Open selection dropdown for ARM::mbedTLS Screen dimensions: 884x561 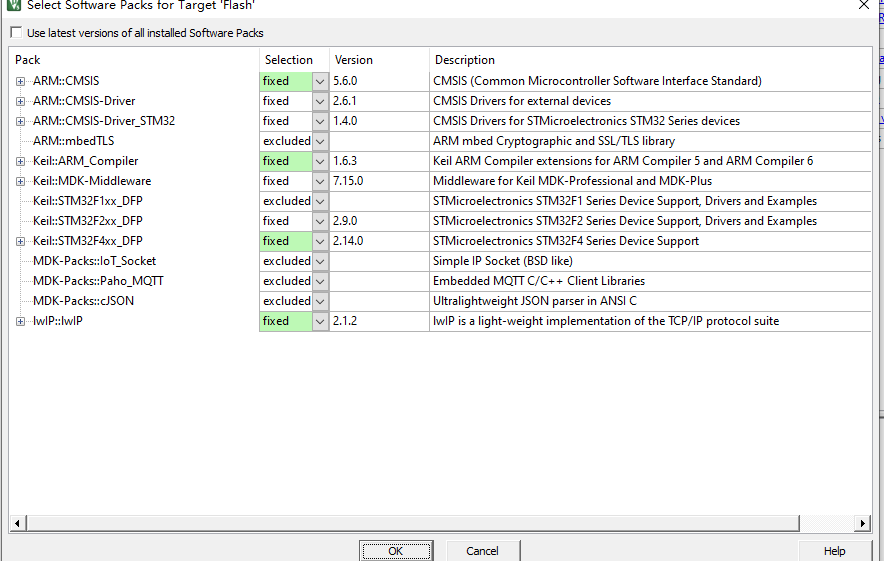coord(320,142)
